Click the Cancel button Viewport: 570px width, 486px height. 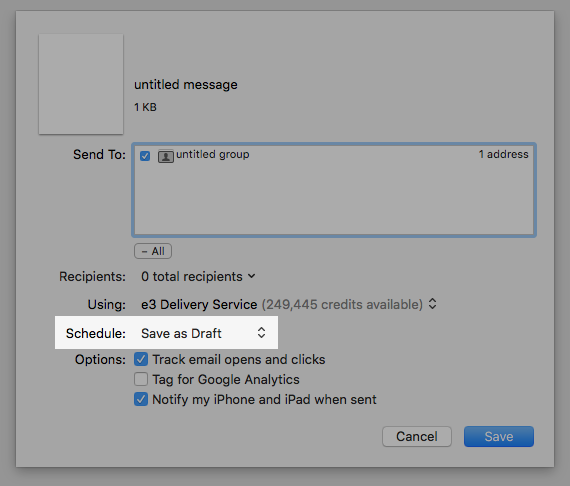[417, 436]
